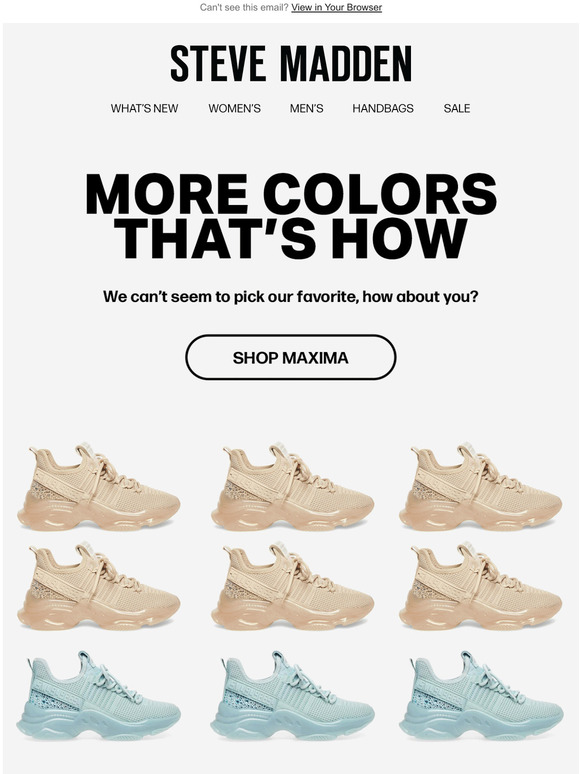Select the Men's navigation link

(x=307, y=109)
